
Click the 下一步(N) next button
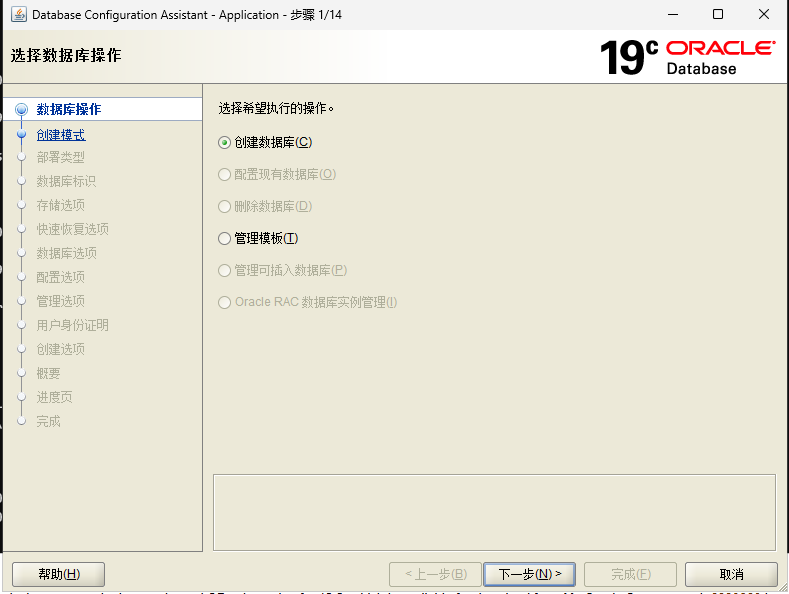click(x=529, y=574)
